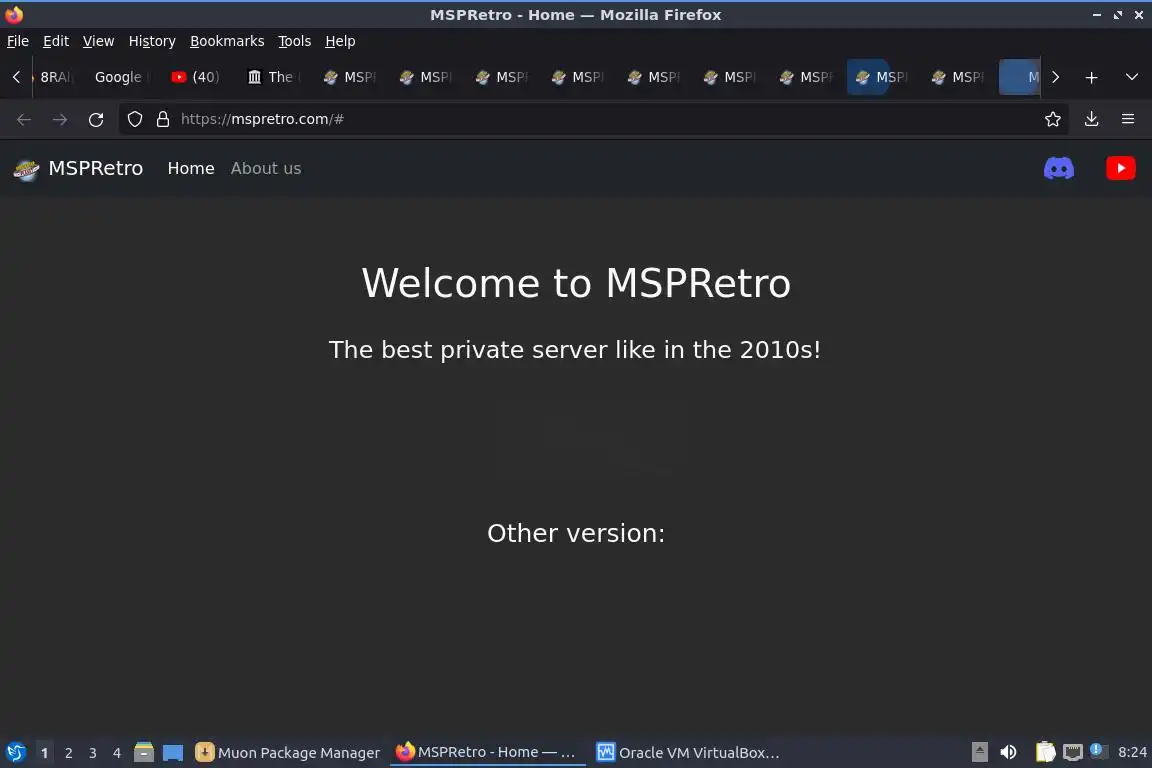1152x768 pixels.
Task: Click 'Welcome to MSPRetro' heading
Action: pyautogui.click(x=576, y=283)
